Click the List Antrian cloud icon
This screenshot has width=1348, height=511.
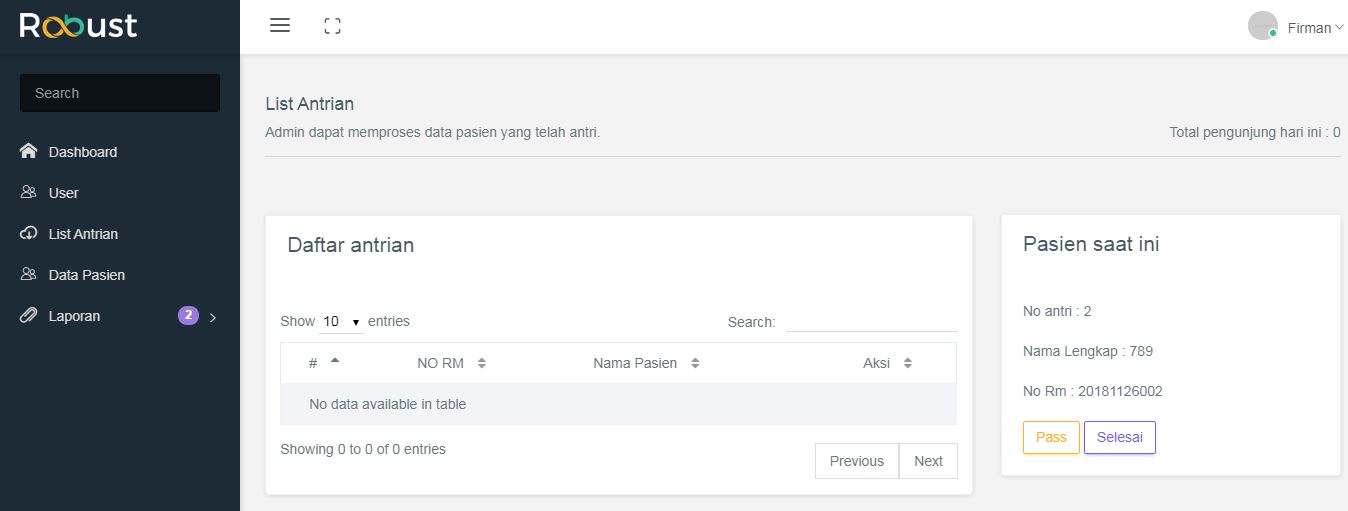point(28,233)
